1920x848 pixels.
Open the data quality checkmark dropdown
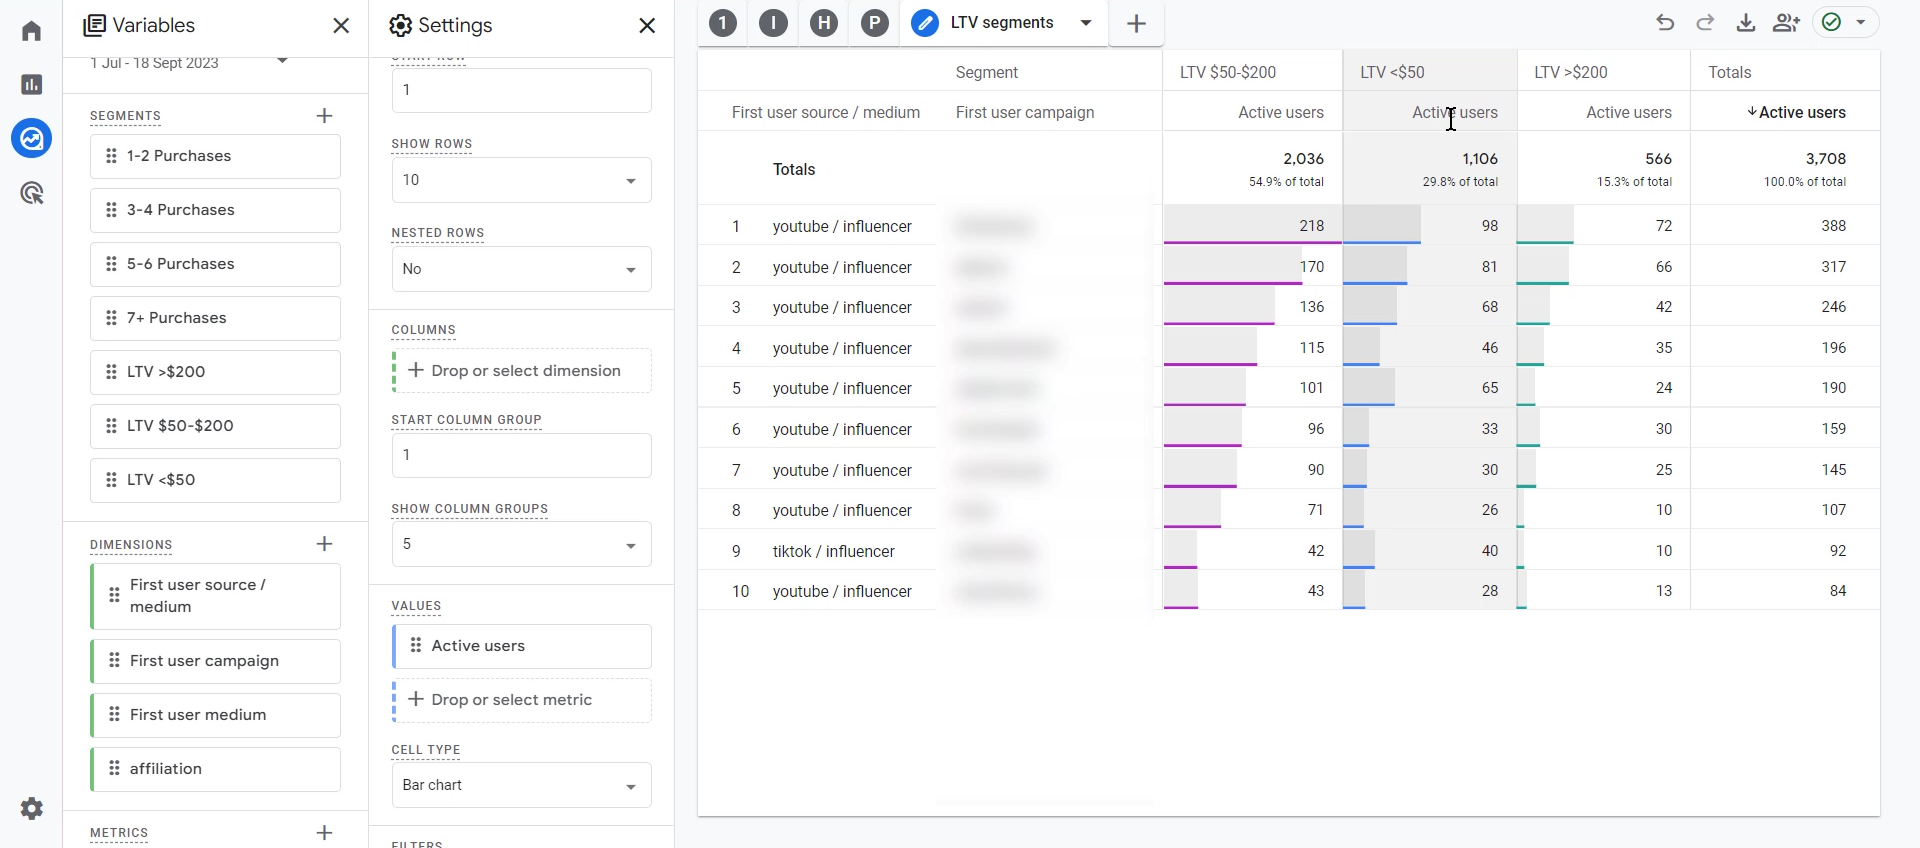(1845, 23)
